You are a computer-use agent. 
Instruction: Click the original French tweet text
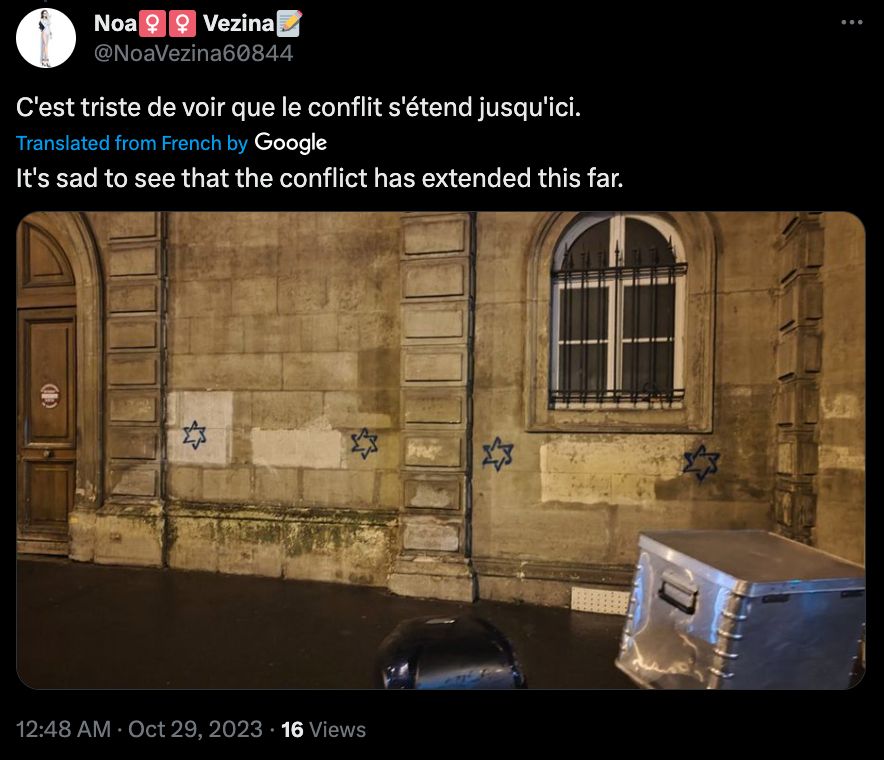[x=298, y=108]
